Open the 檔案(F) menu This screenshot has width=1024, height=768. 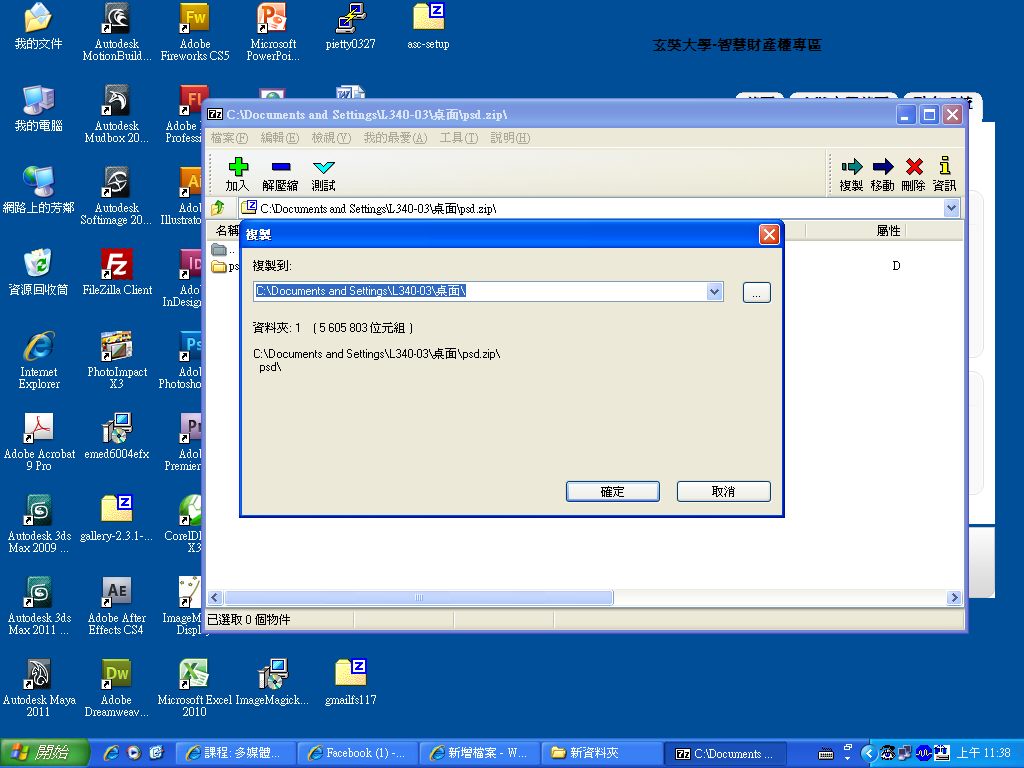(228, 138)
